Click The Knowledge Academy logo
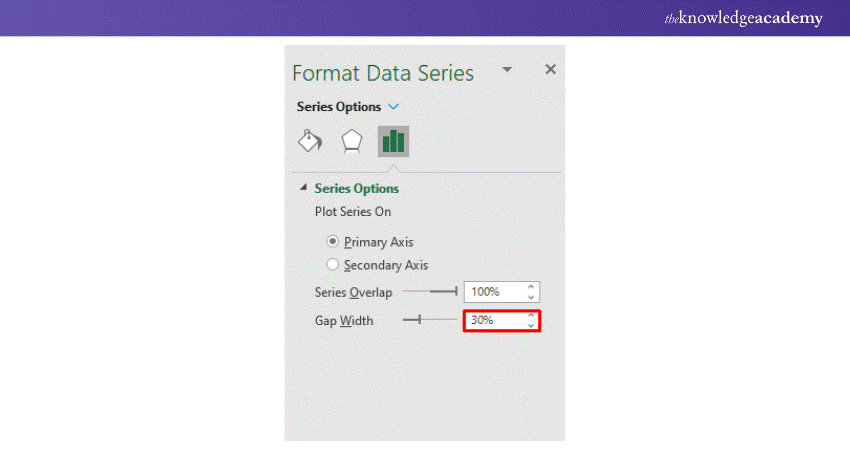 click(744, 18)
